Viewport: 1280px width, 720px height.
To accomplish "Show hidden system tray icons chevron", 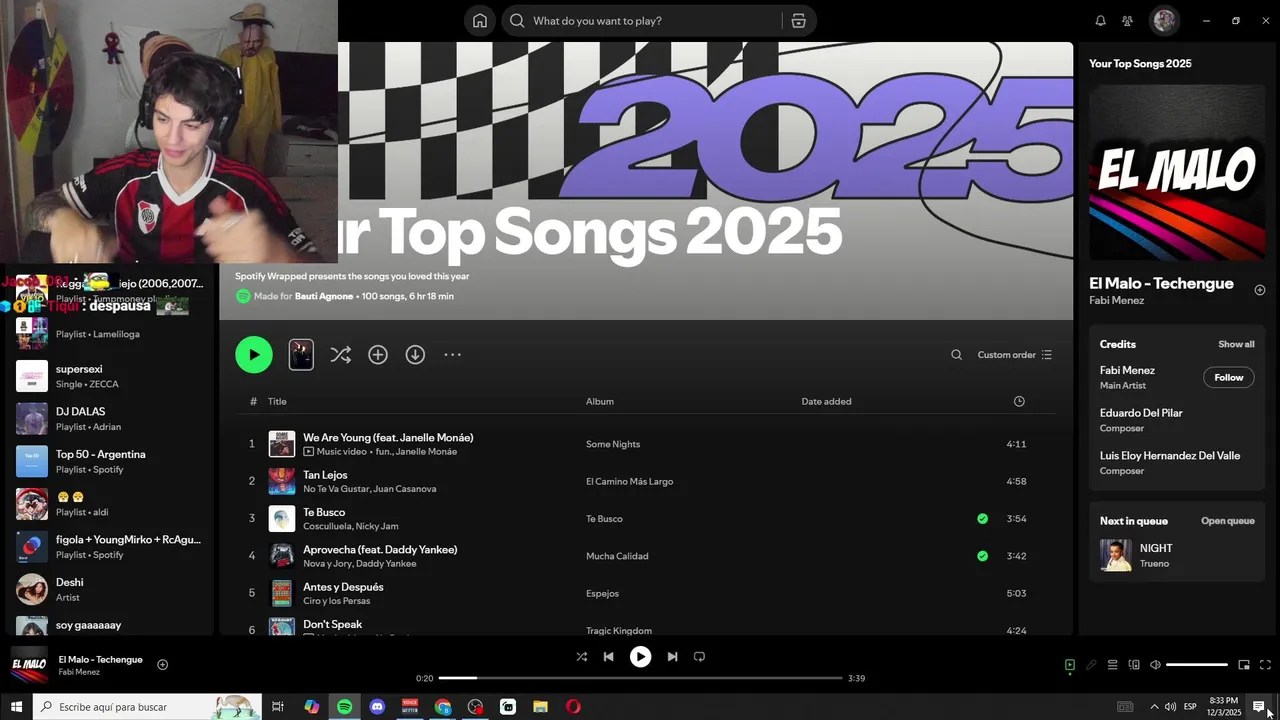I will pos(1154,707).
